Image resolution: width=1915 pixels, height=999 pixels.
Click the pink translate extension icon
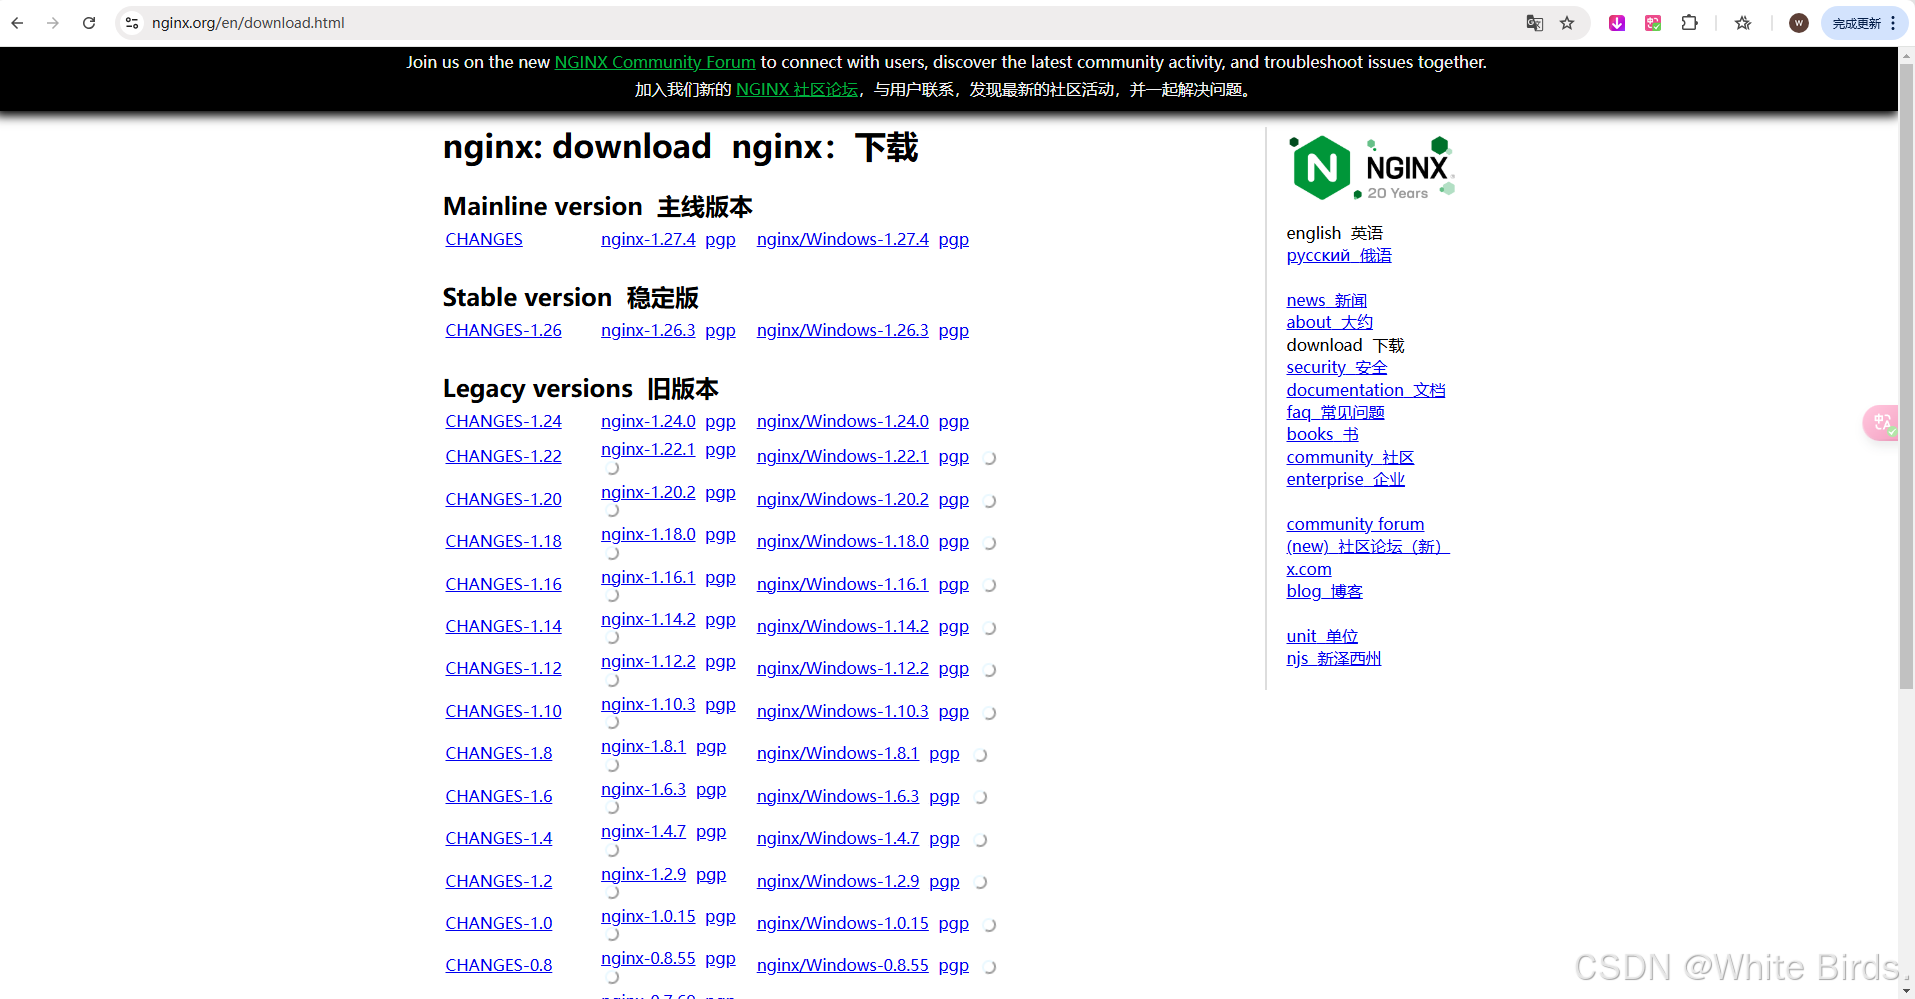click(x=1652, y=22)
